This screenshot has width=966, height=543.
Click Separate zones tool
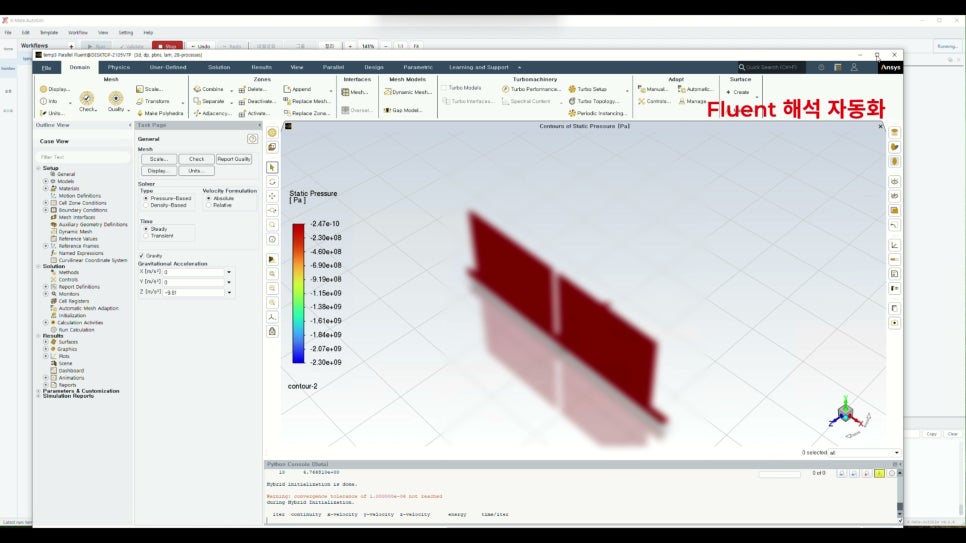pyautogui.click(x=209, y=101)
